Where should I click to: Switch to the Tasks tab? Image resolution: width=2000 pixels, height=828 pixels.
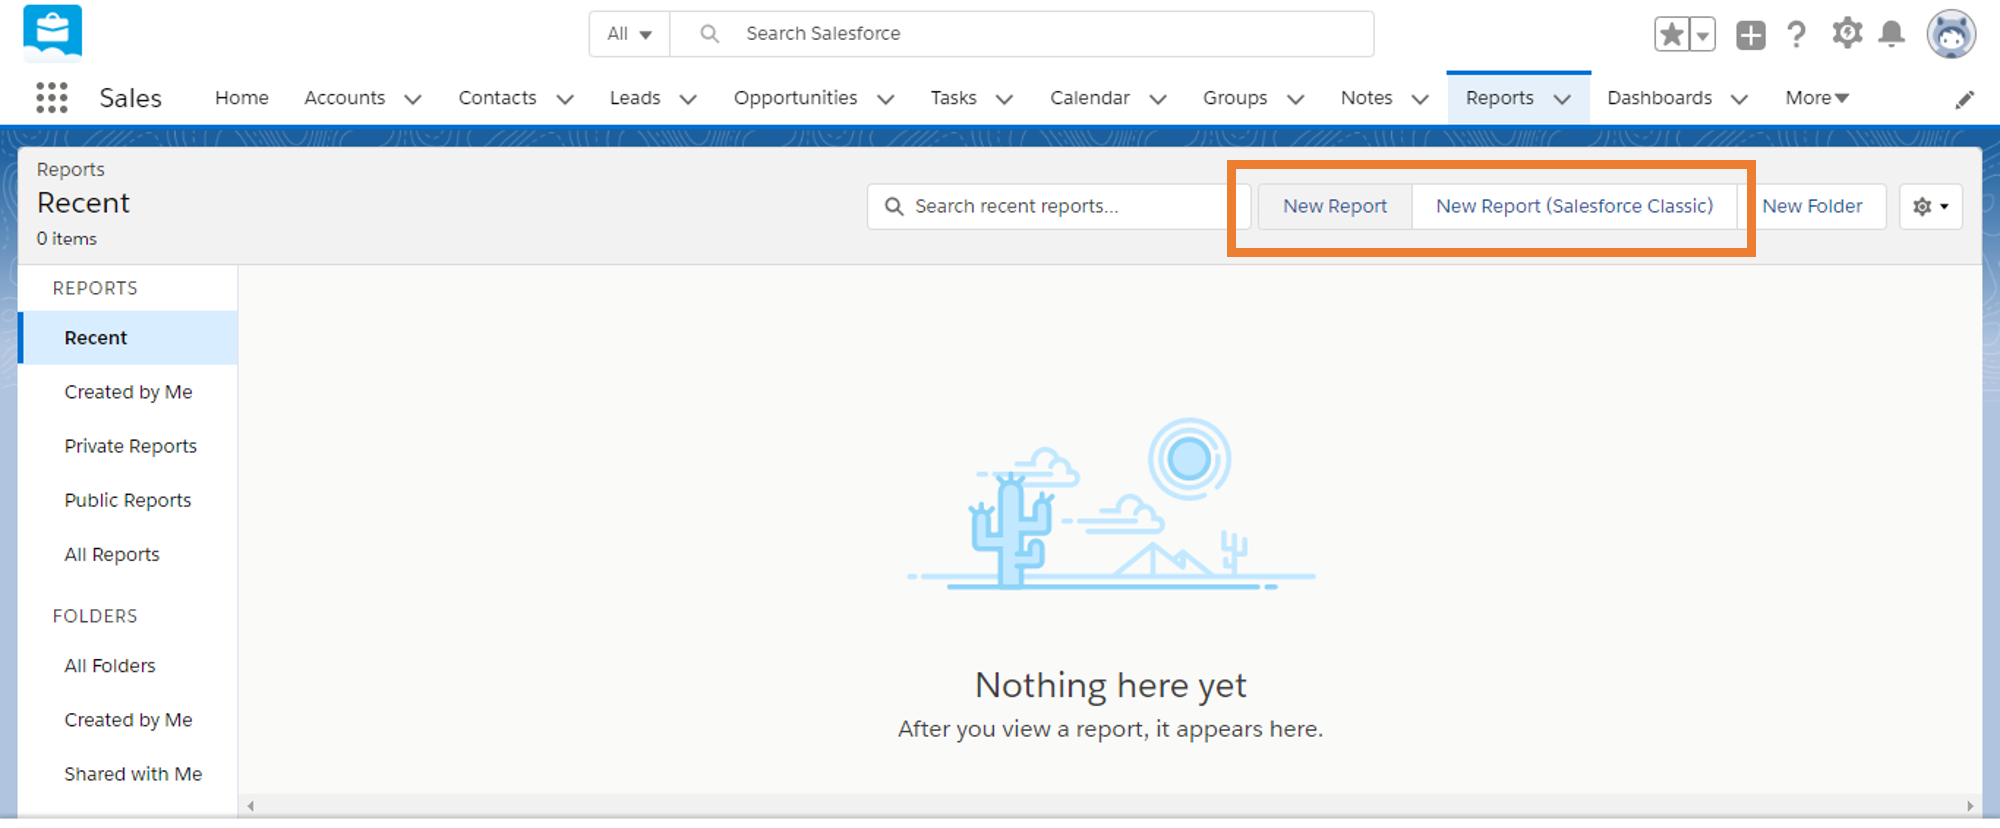(953, 98)
